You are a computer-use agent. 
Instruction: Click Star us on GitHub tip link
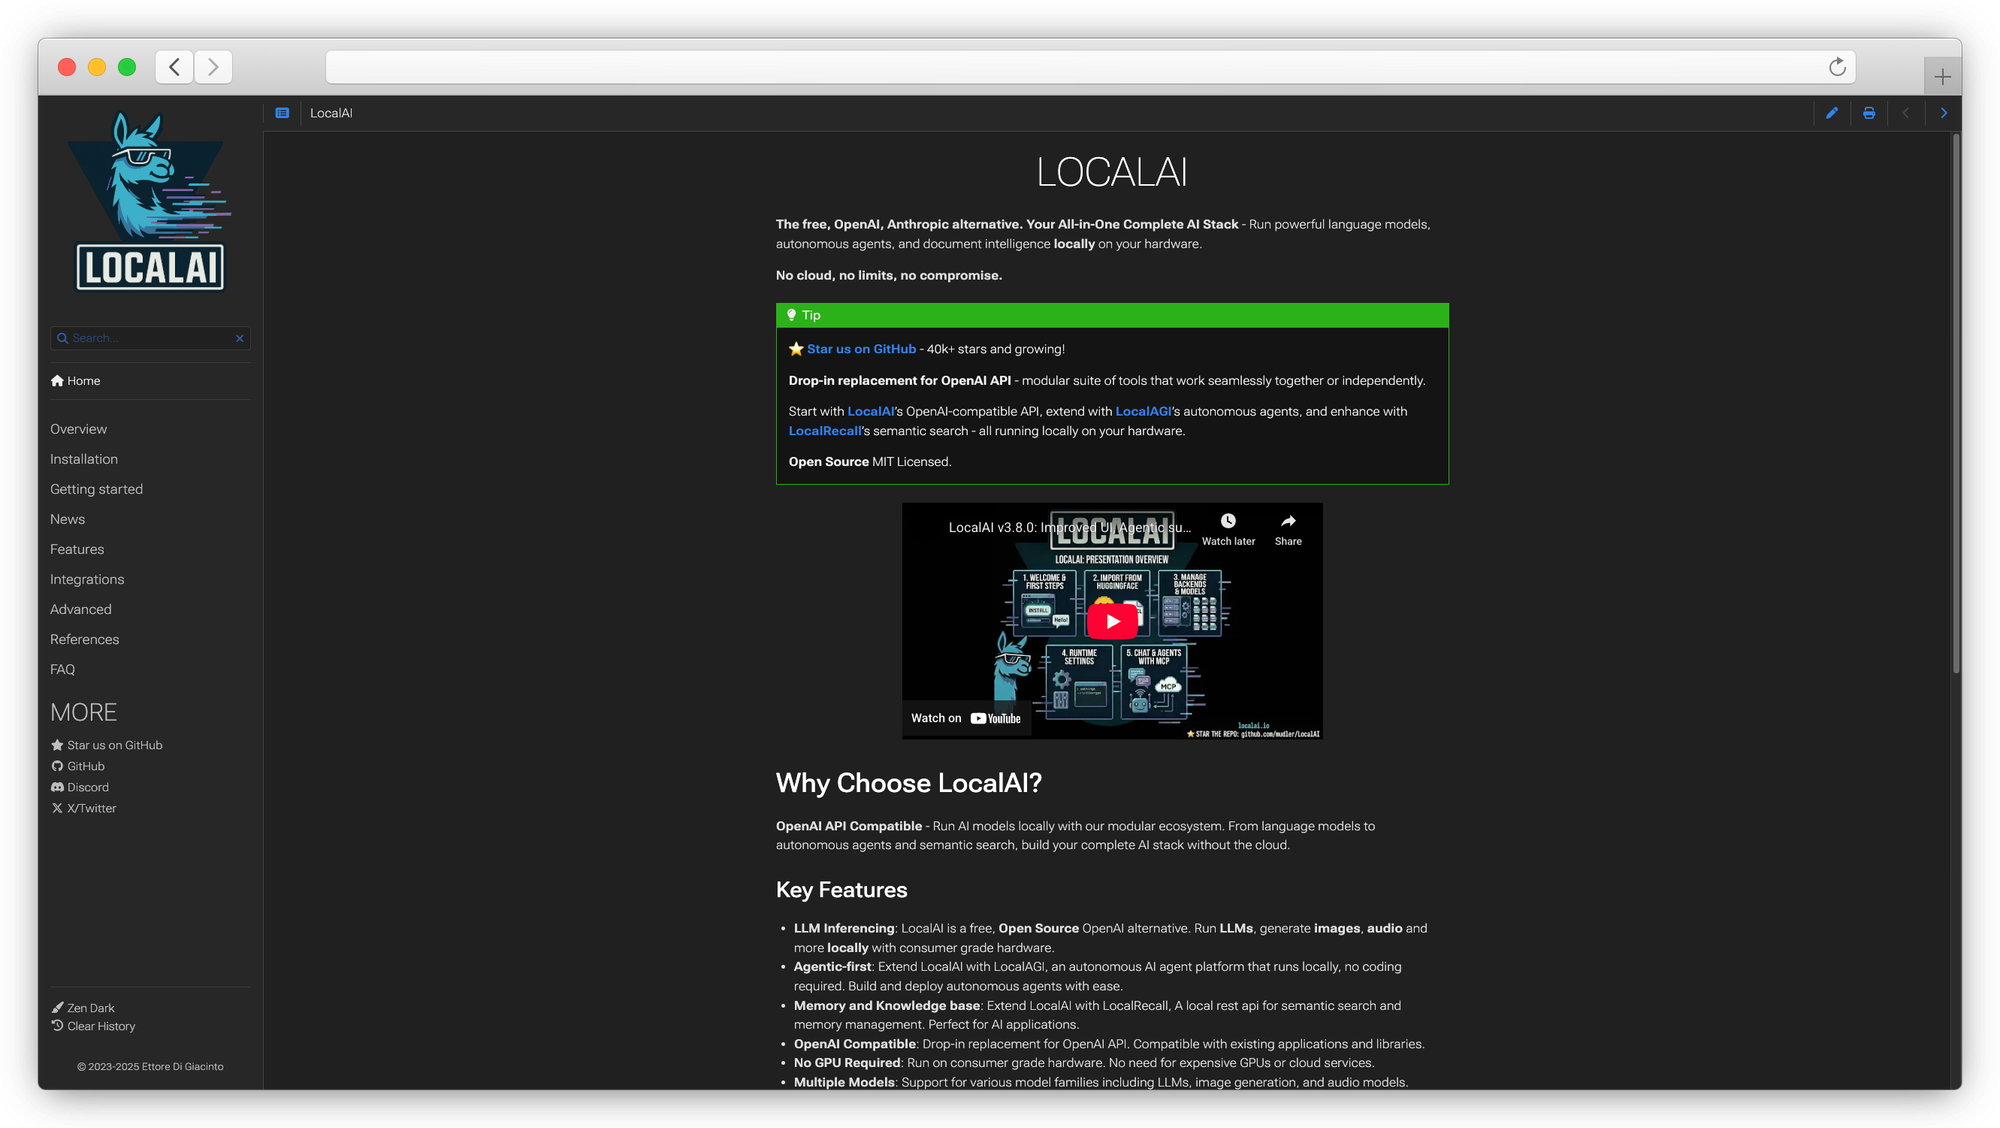[x=860, y=349]
